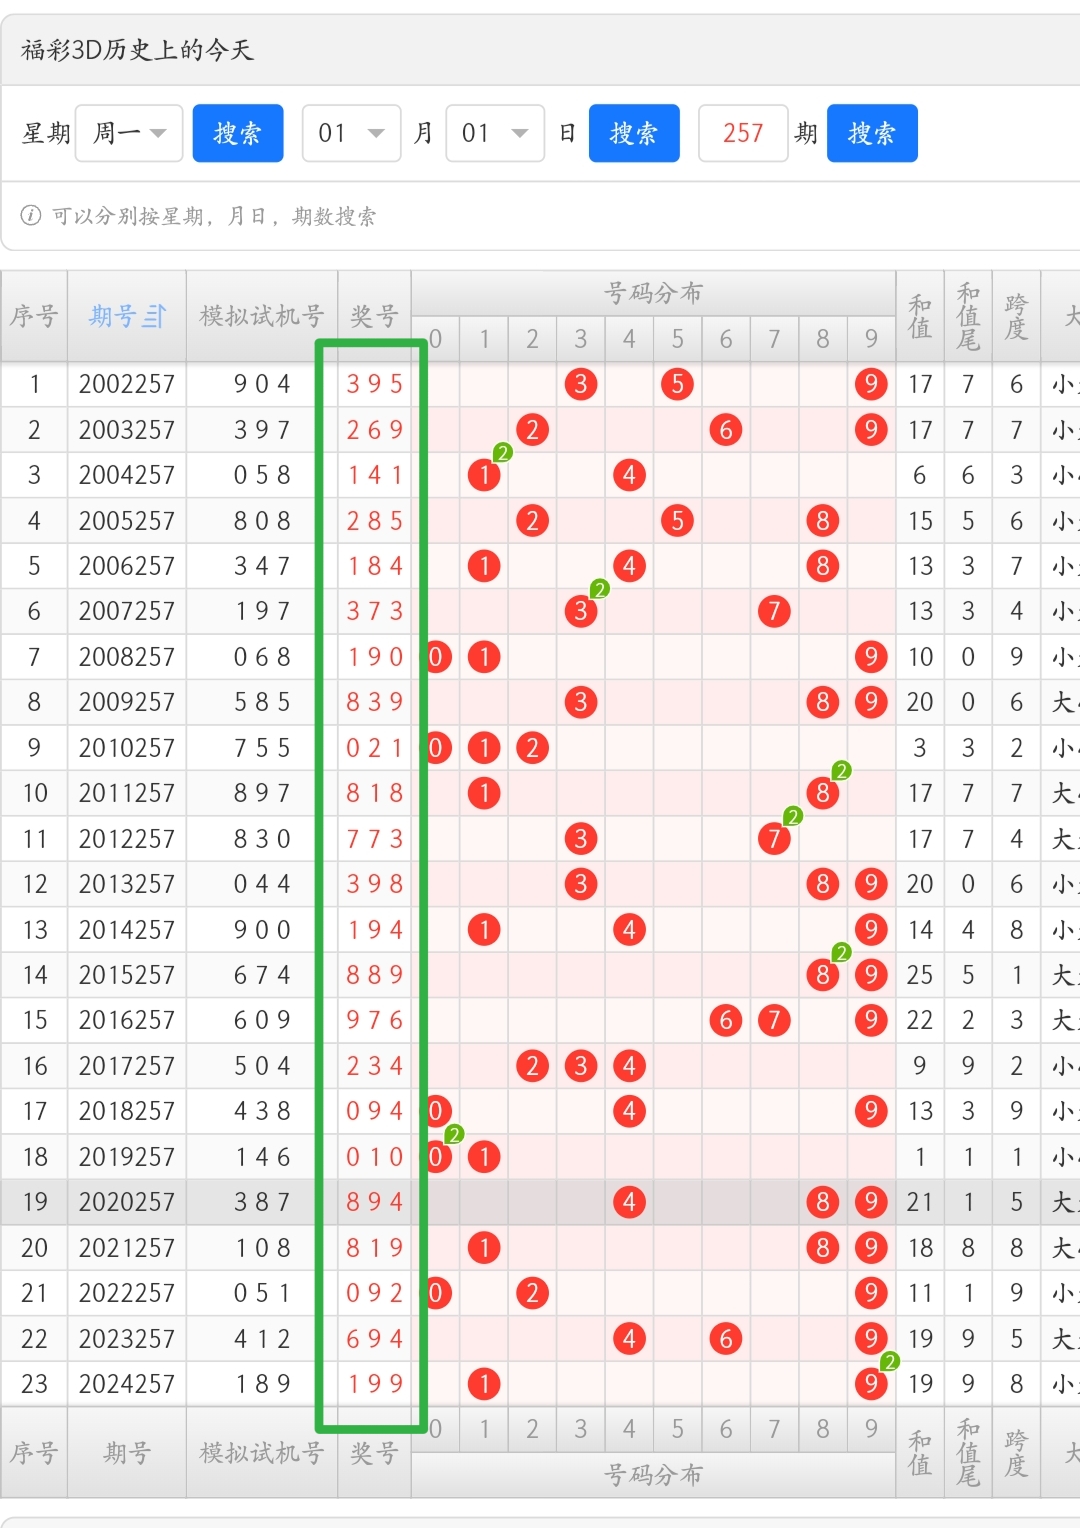
Task: Select period number 2004257
Action: tap(127, 475)
